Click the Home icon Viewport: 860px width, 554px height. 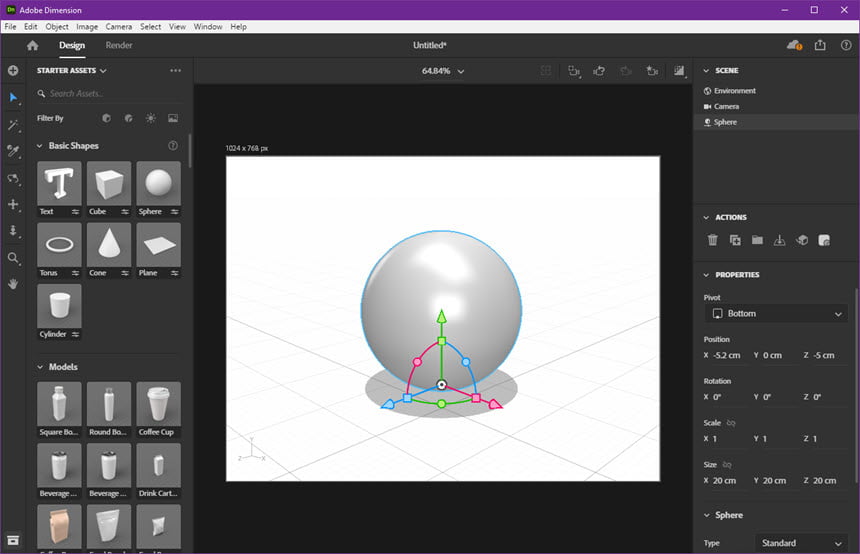tap(32, 46)
